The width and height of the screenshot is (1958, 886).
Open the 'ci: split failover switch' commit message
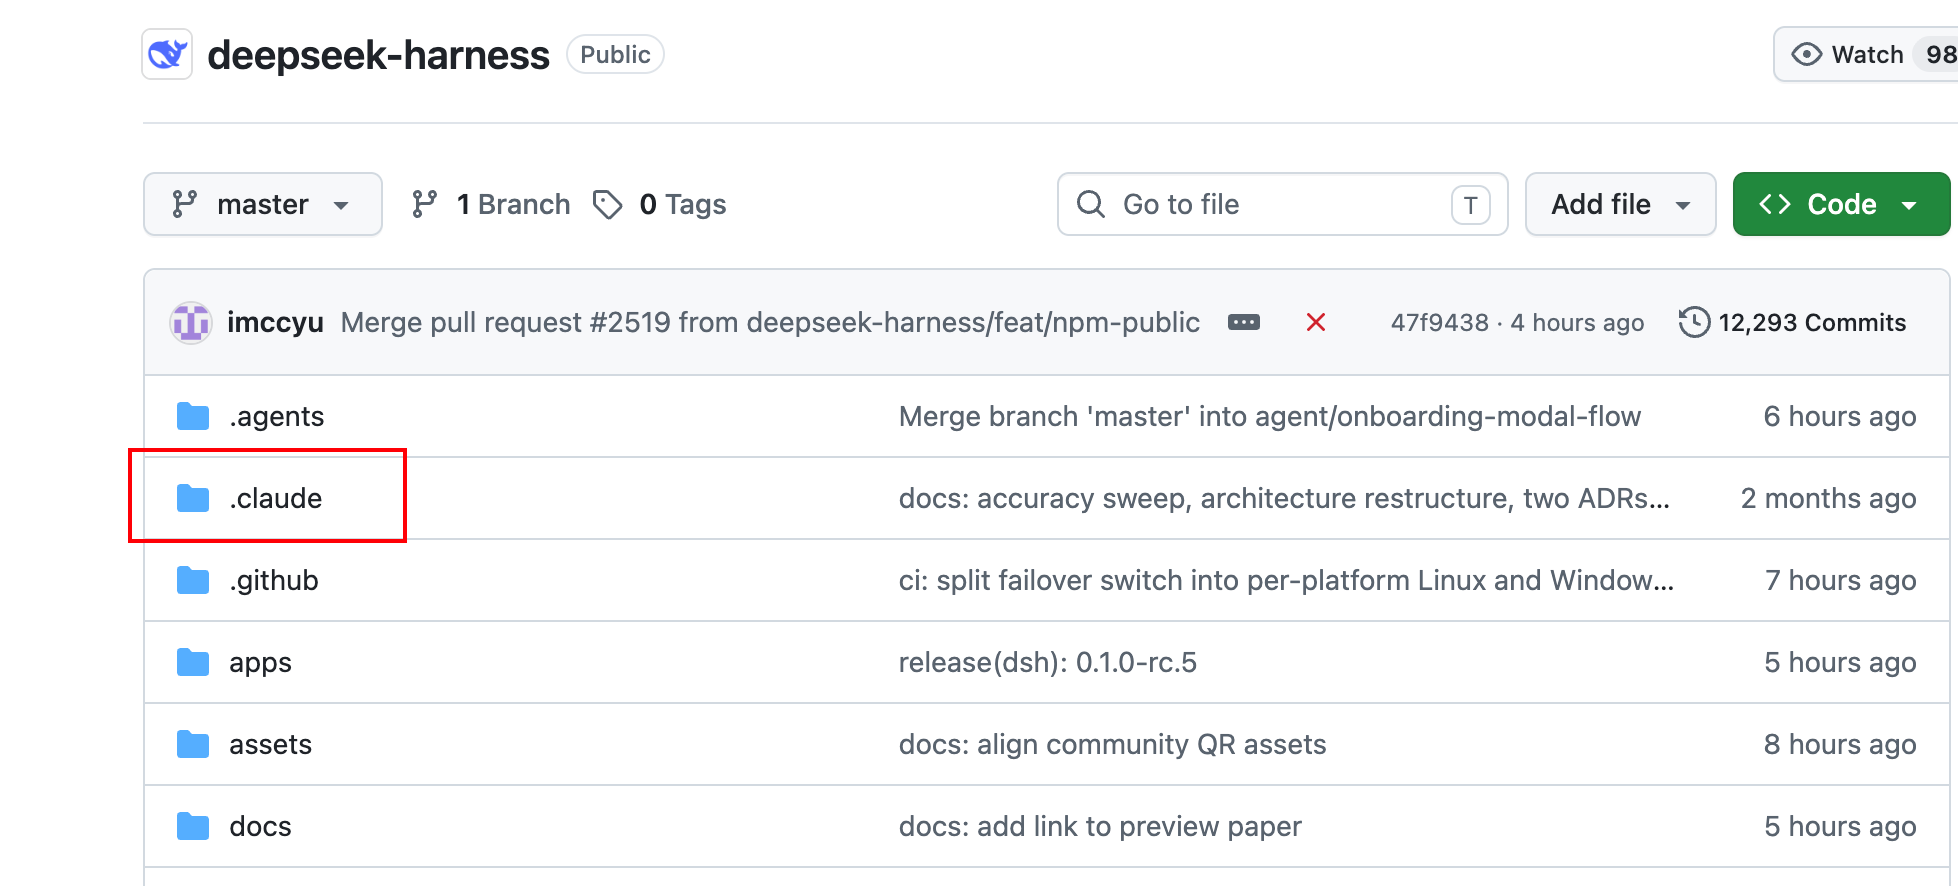click(x=1286, y=580)
